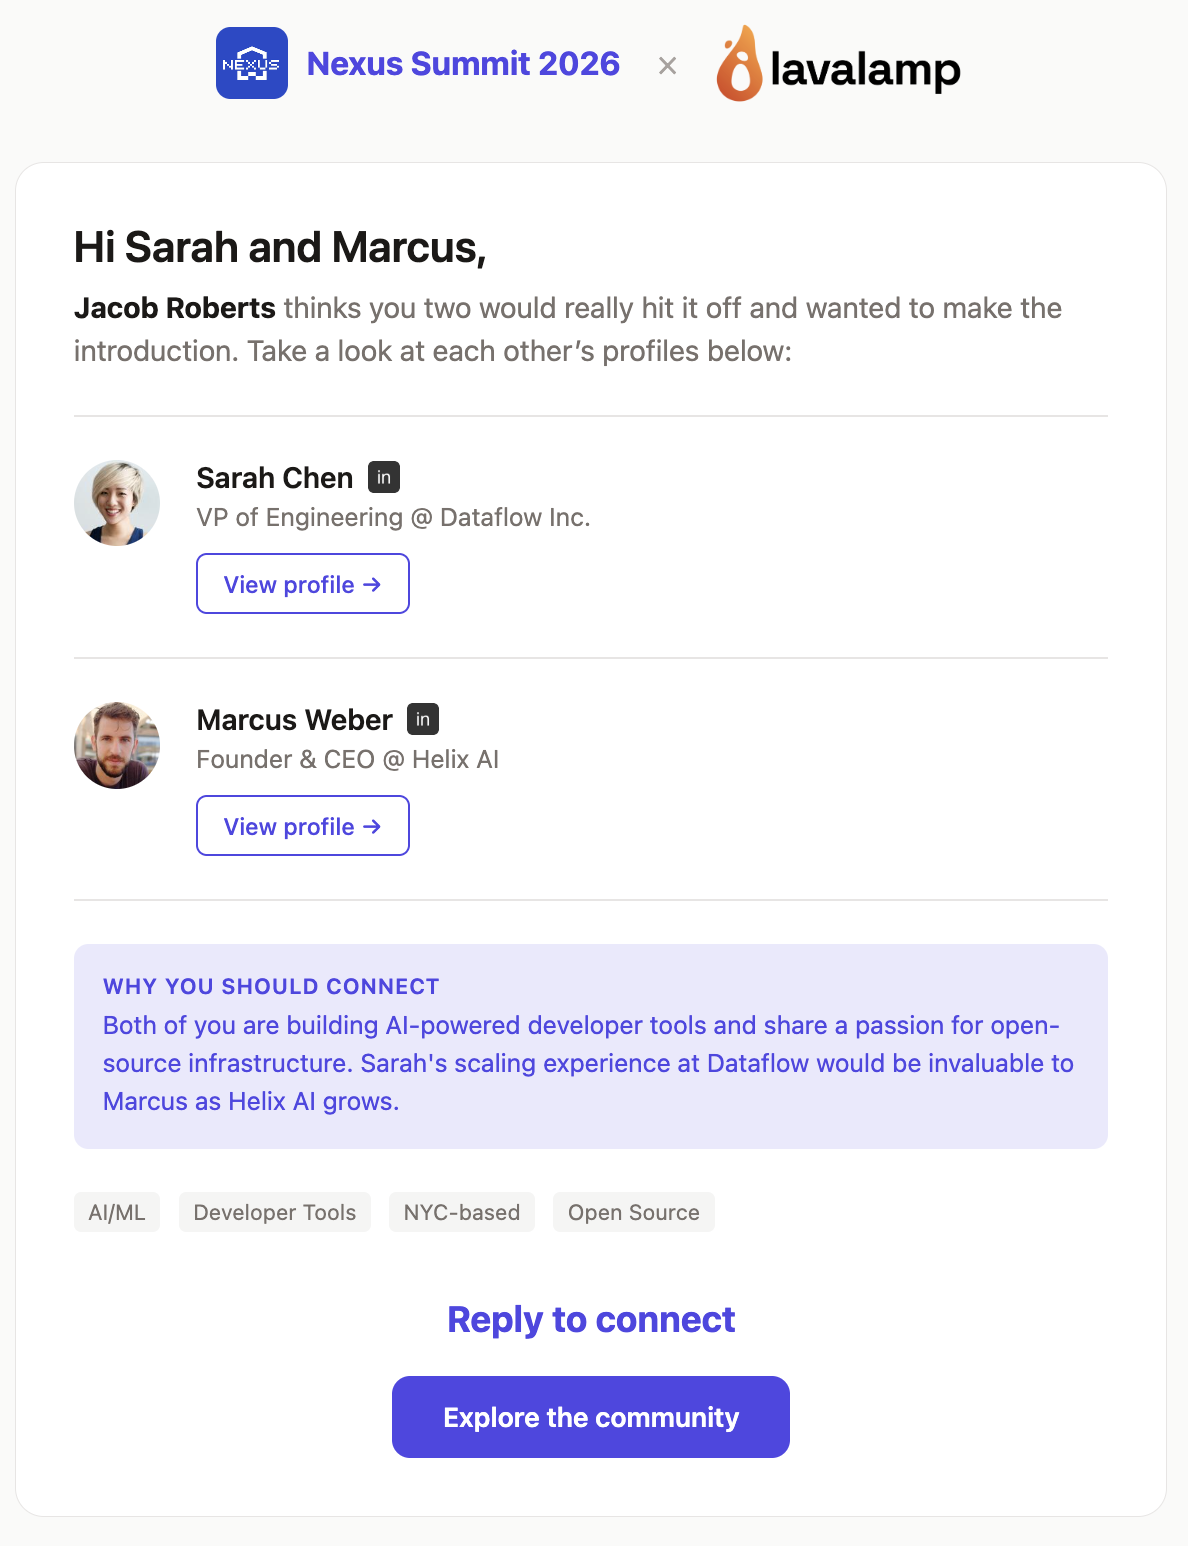Open Marcus Weber's LinkedIn via the "in" icon
Screen dimensions: 1188x1546
423,719
